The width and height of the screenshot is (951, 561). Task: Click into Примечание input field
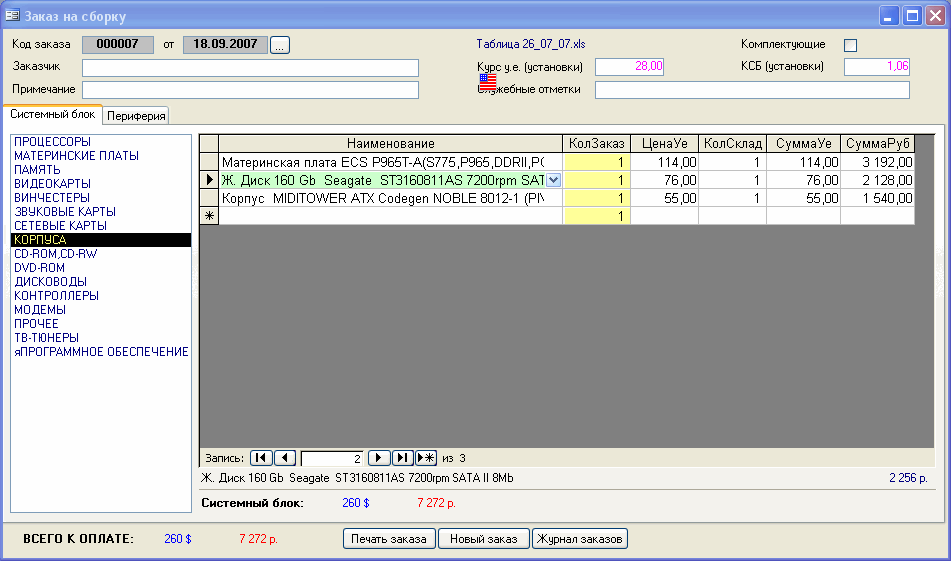click(x=250, y=90)
